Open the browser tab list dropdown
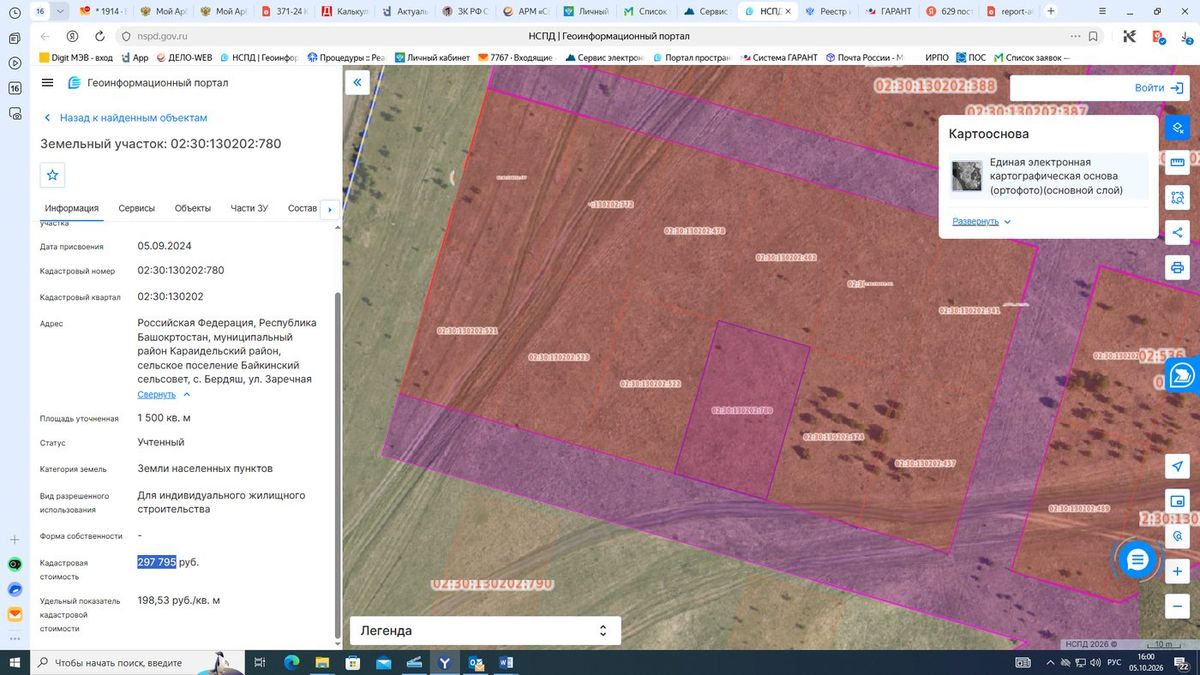This screenshot has height=675, width=1200. tap(58, 12)
